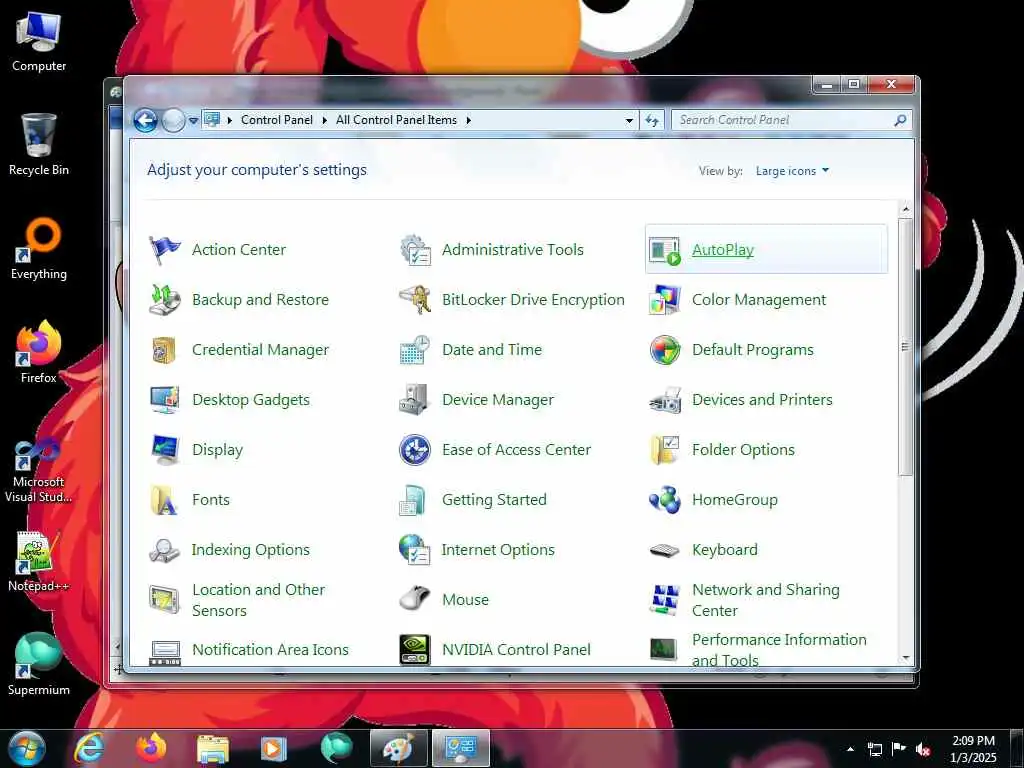Screen dimensions: 1024x768
Task: Expand the arrow after All Control Panel Items
Action: click(468, 120)
